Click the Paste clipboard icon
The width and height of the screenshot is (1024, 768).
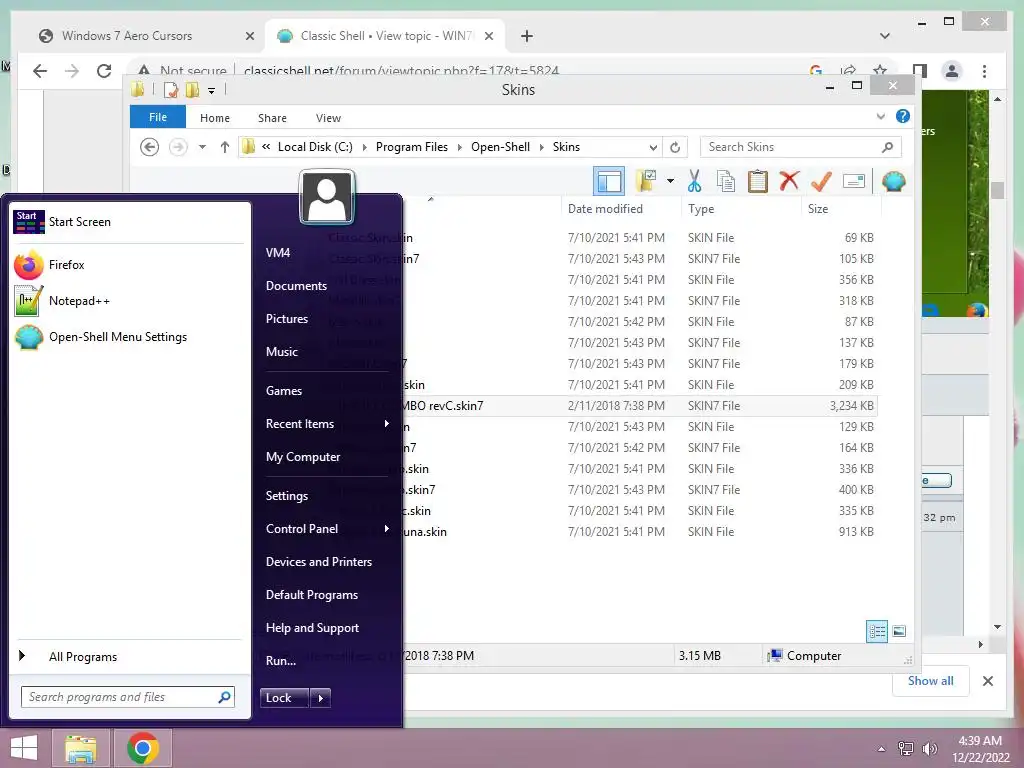758,181
